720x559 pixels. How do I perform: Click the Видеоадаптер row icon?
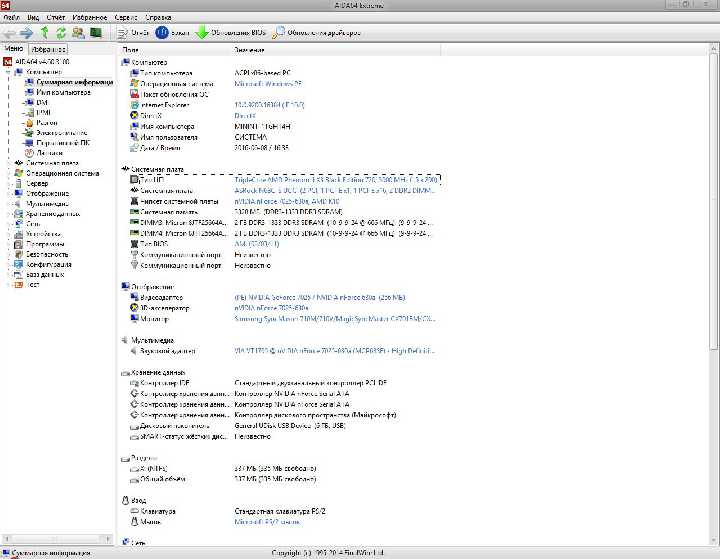pos(134,297)
